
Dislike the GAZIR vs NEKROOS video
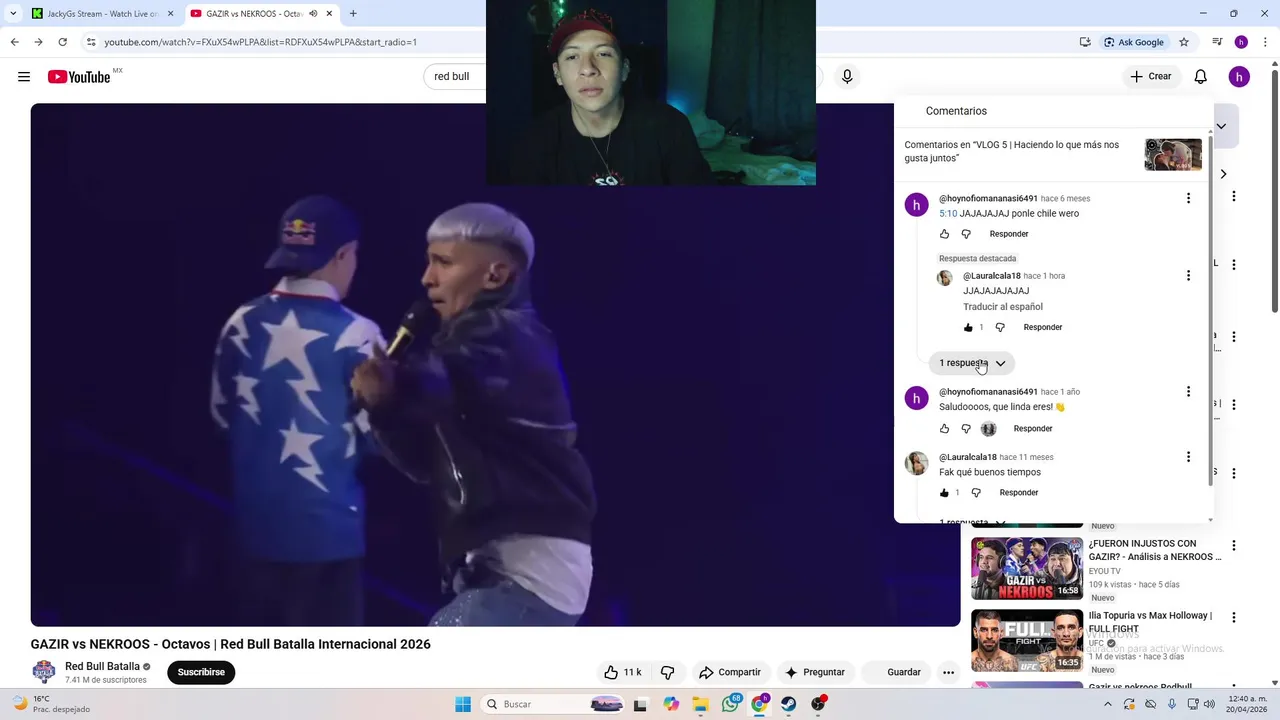[668, 672]
